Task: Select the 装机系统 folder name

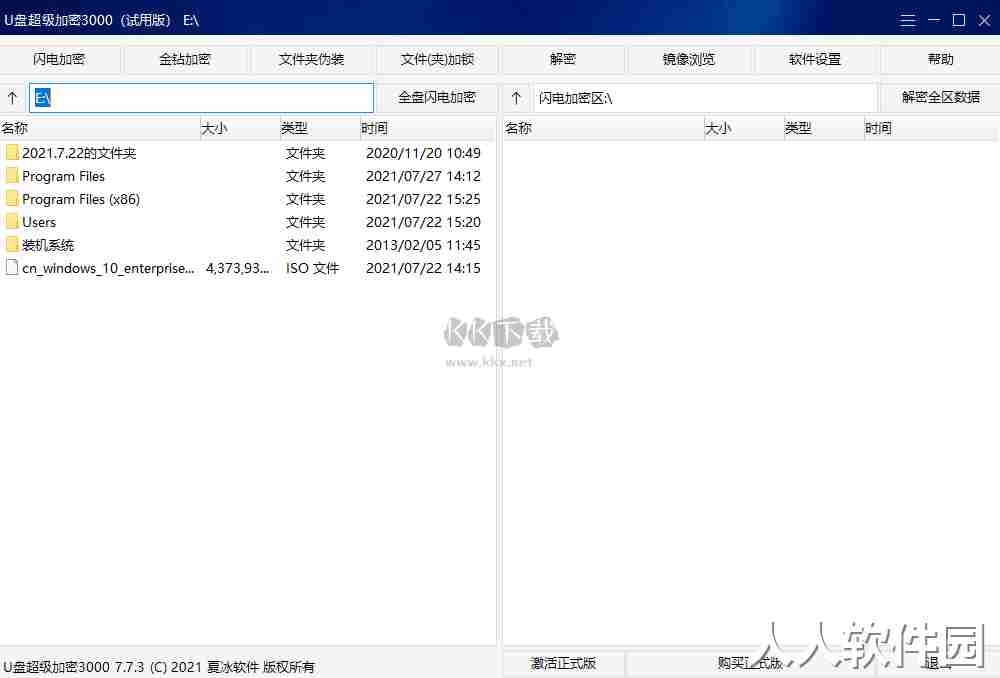Action: 48,245
